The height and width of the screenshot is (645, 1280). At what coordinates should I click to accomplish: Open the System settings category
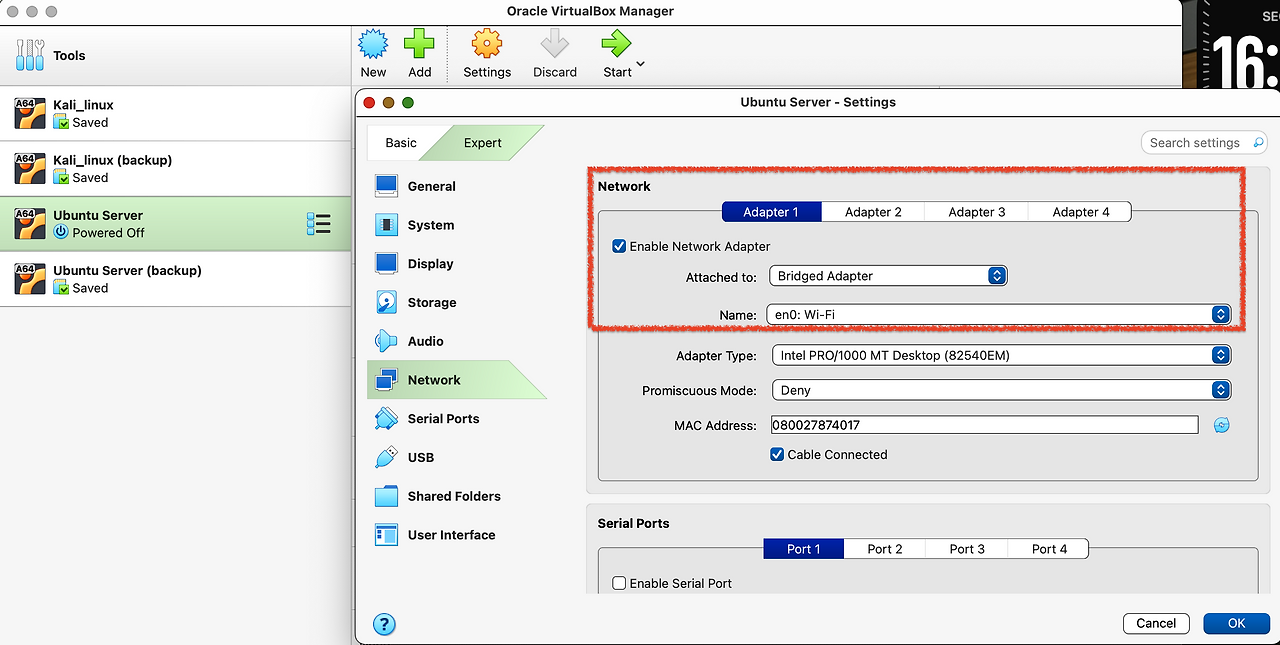[x=457, y=225]
